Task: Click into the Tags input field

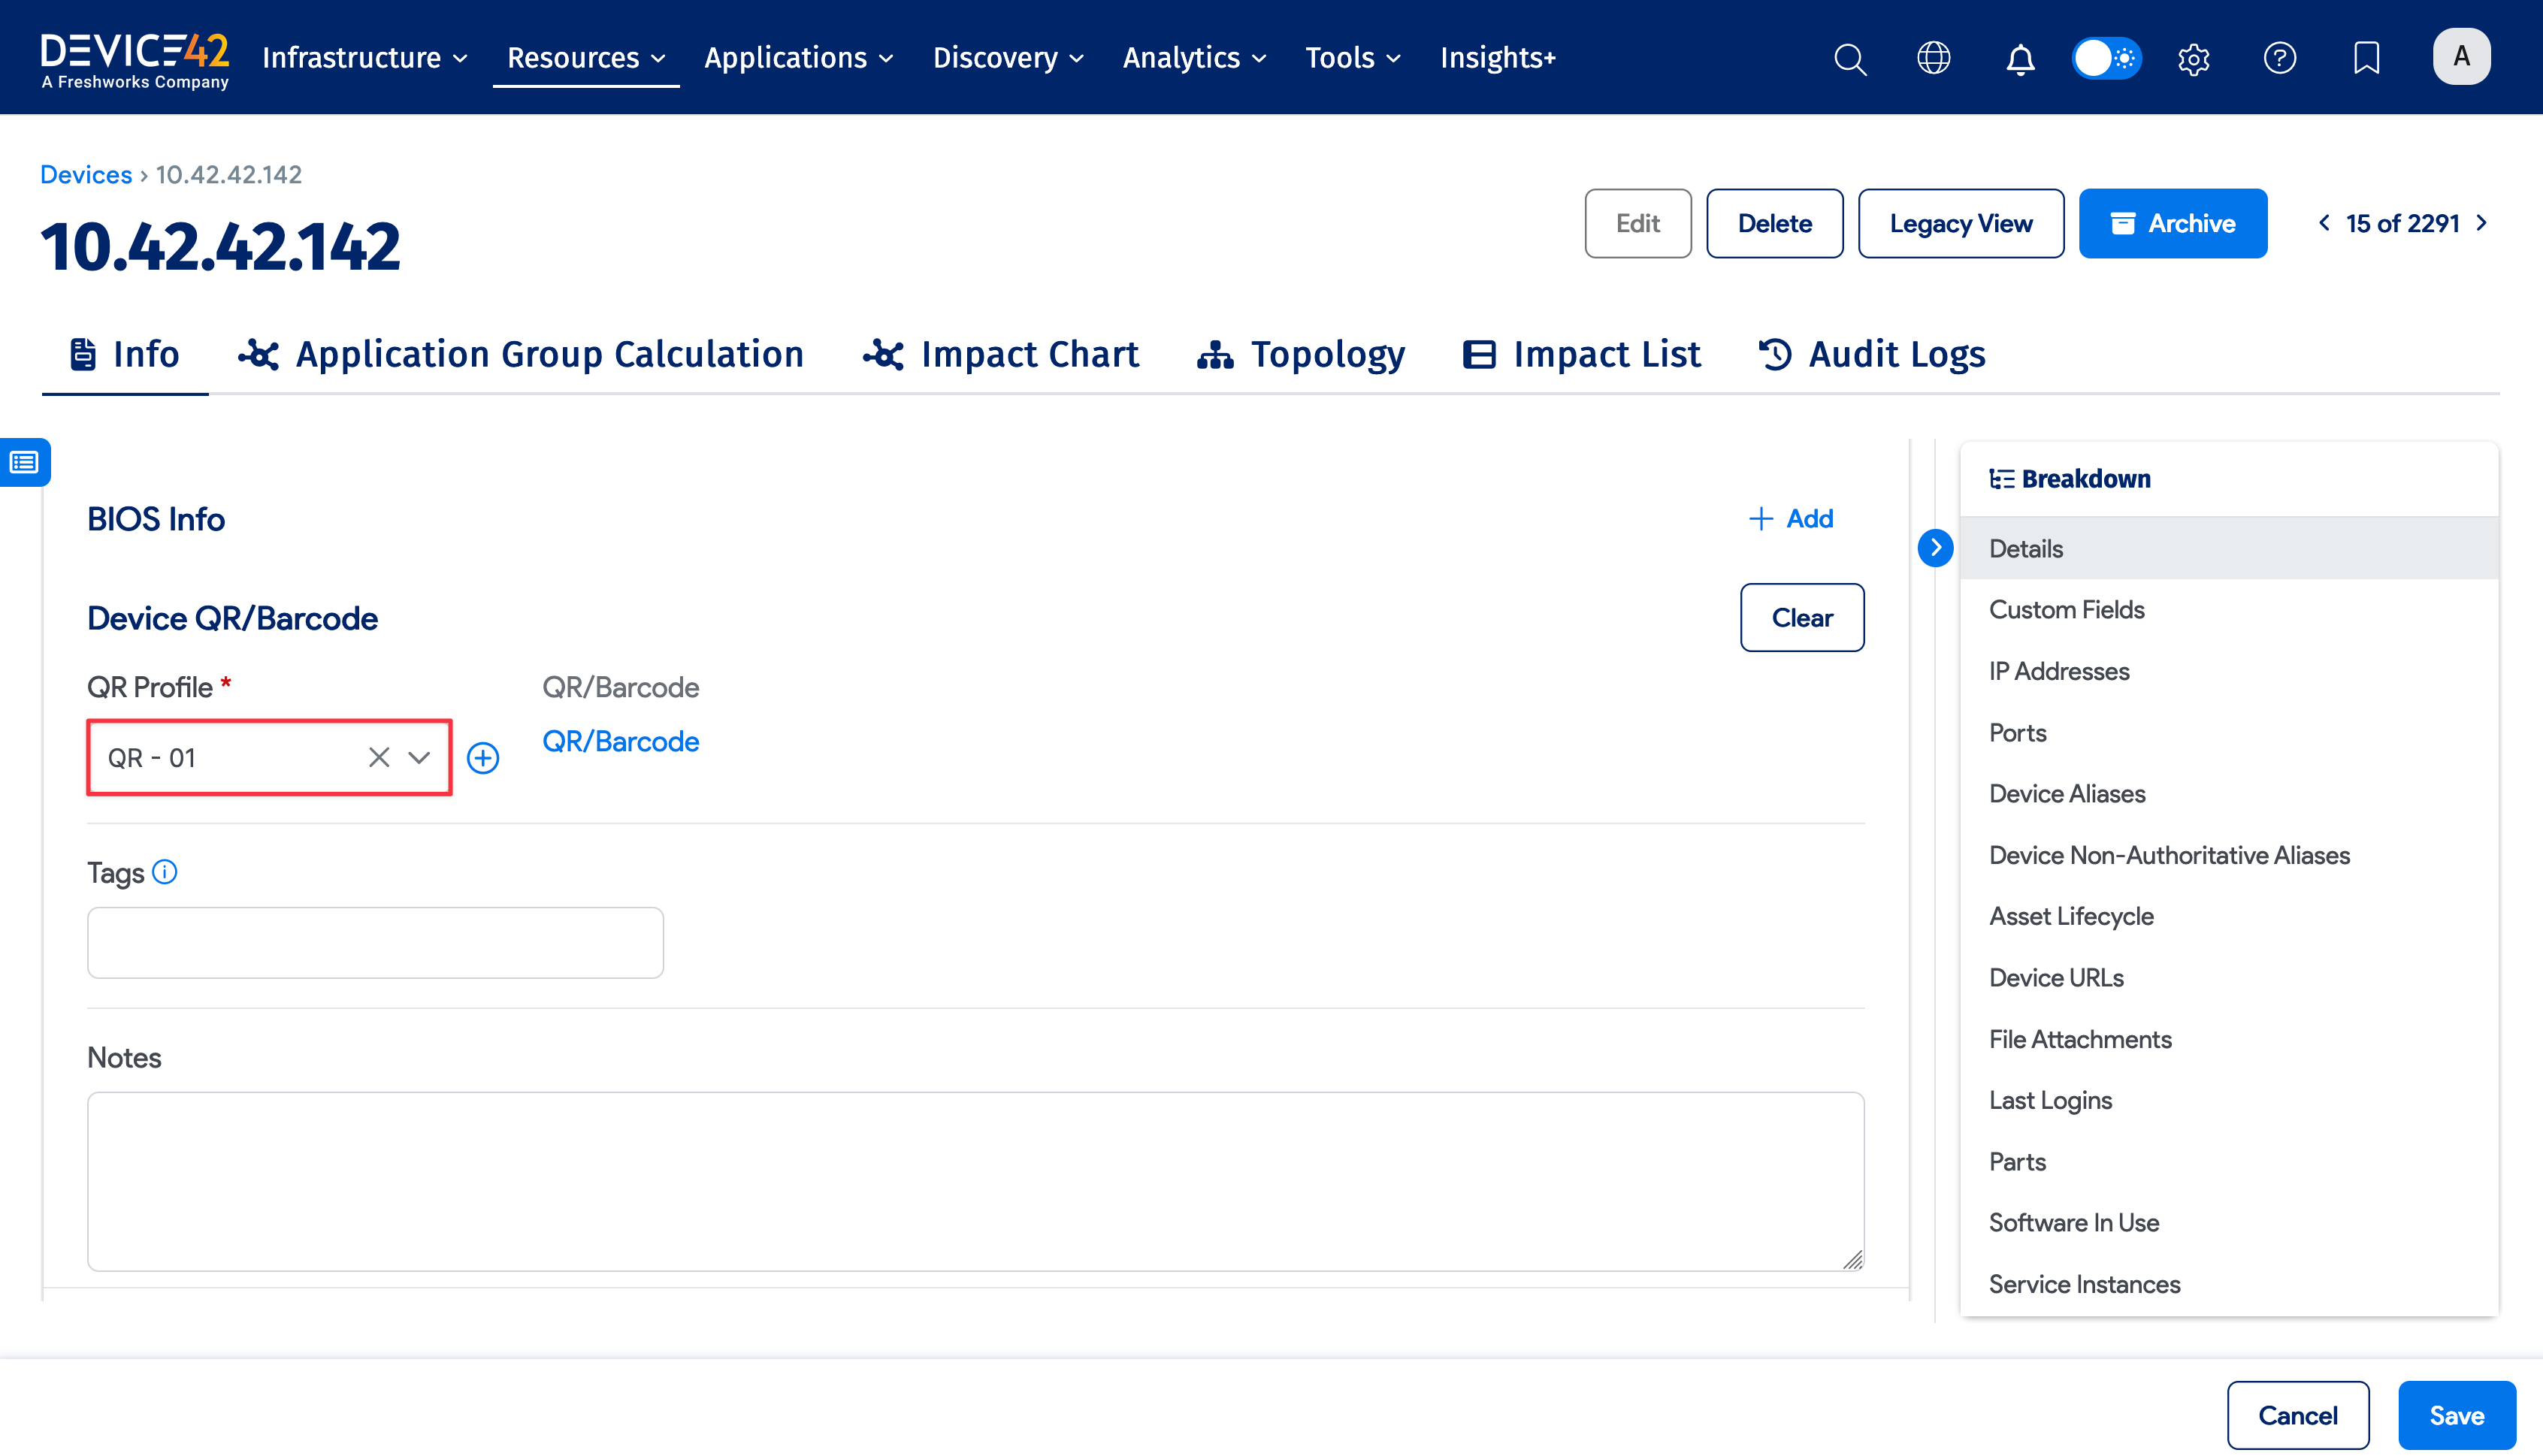Action: pyautogui.click(x=375, y=942)
